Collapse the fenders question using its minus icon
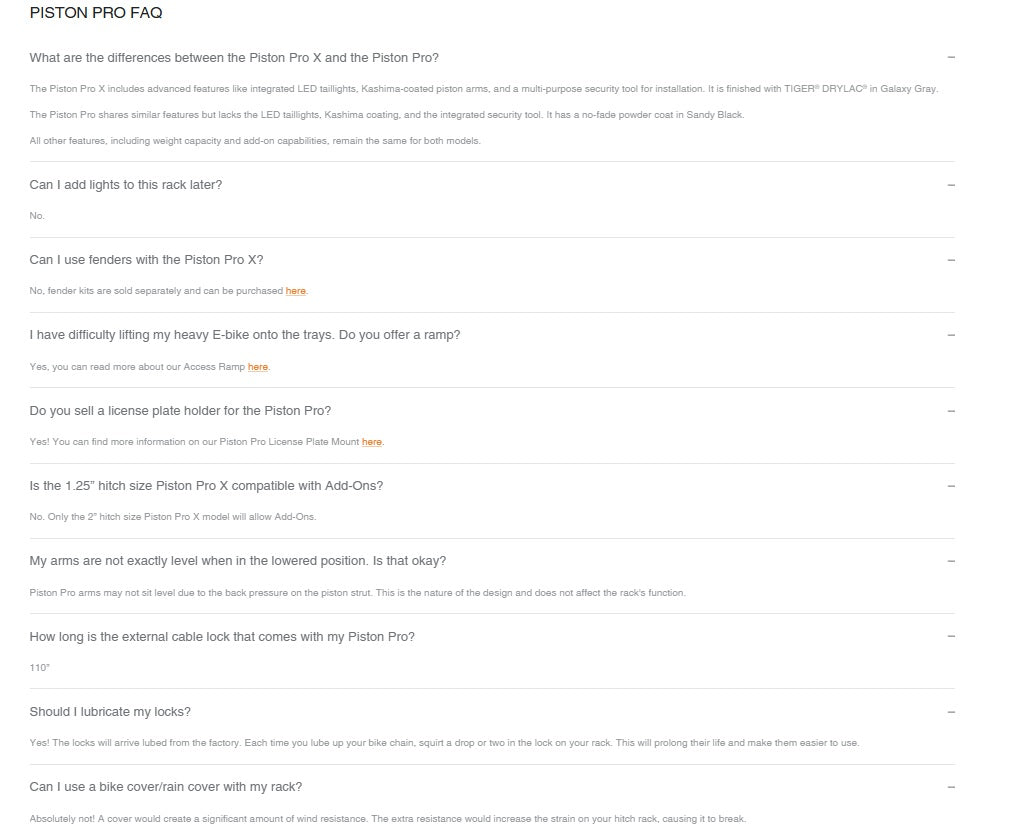This screenshot has width=1013, height=829. click(x=950, y=260)
